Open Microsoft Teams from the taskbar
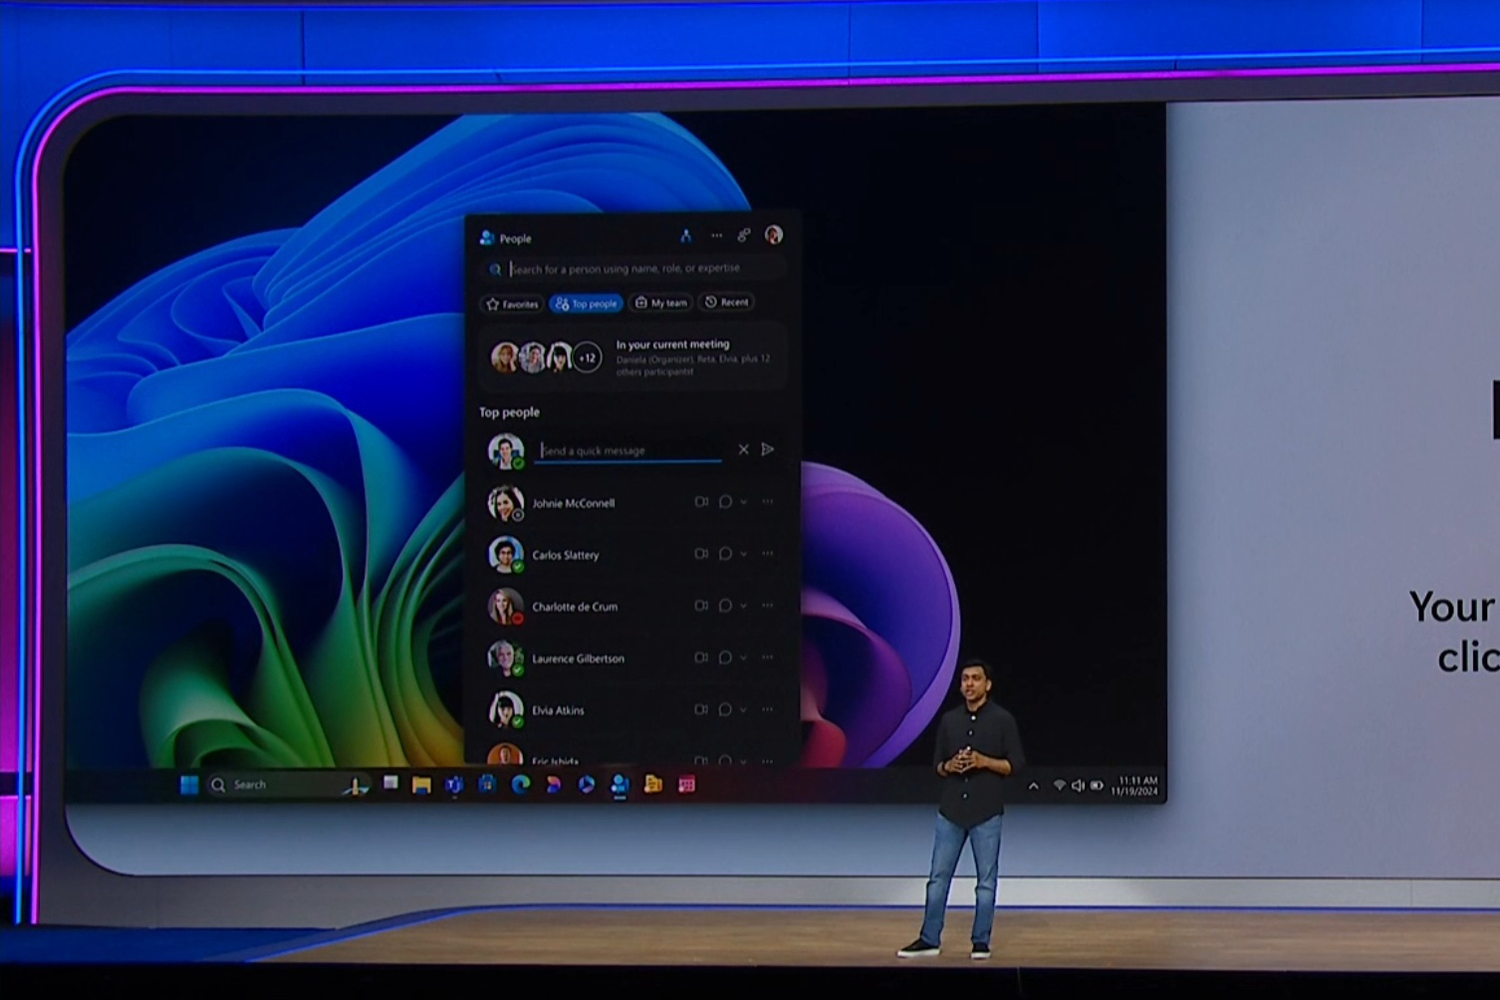Image resolution: width=1500 pixels, height=1000 pixels. pos(454,785)
